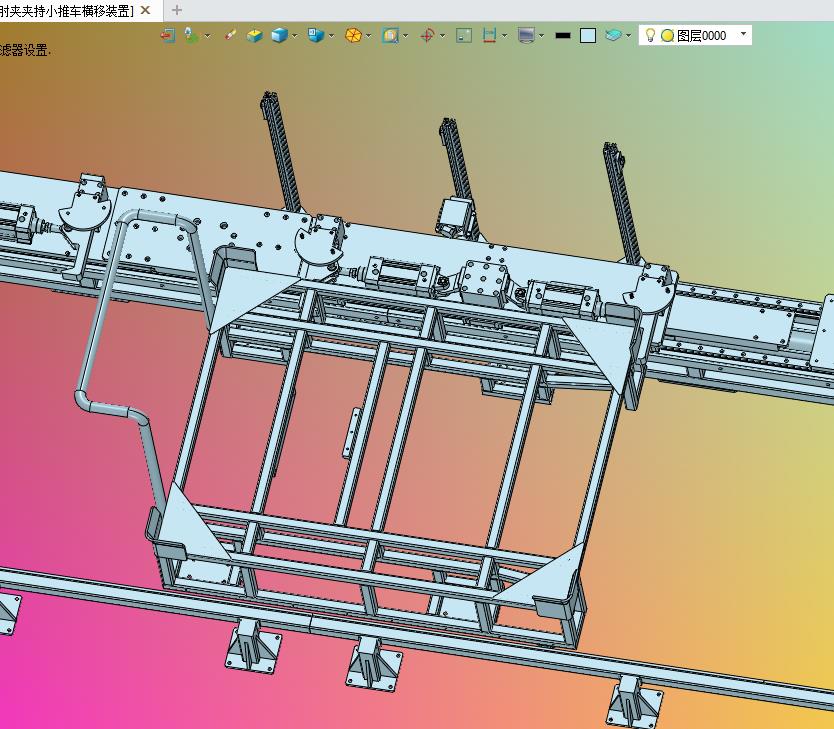This screenshot has width=834, height=729.
Task: Click the zoom window magnifier icon
Action: 390,36
